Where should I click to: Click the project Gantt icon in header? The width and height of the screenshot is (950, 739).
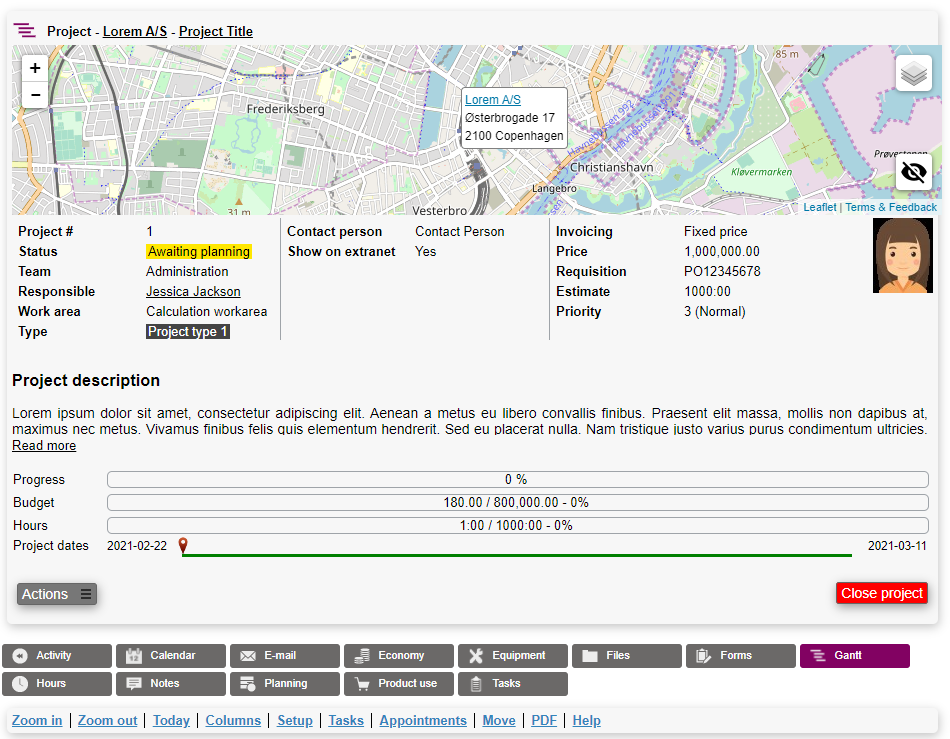click(x=25, y=31)
